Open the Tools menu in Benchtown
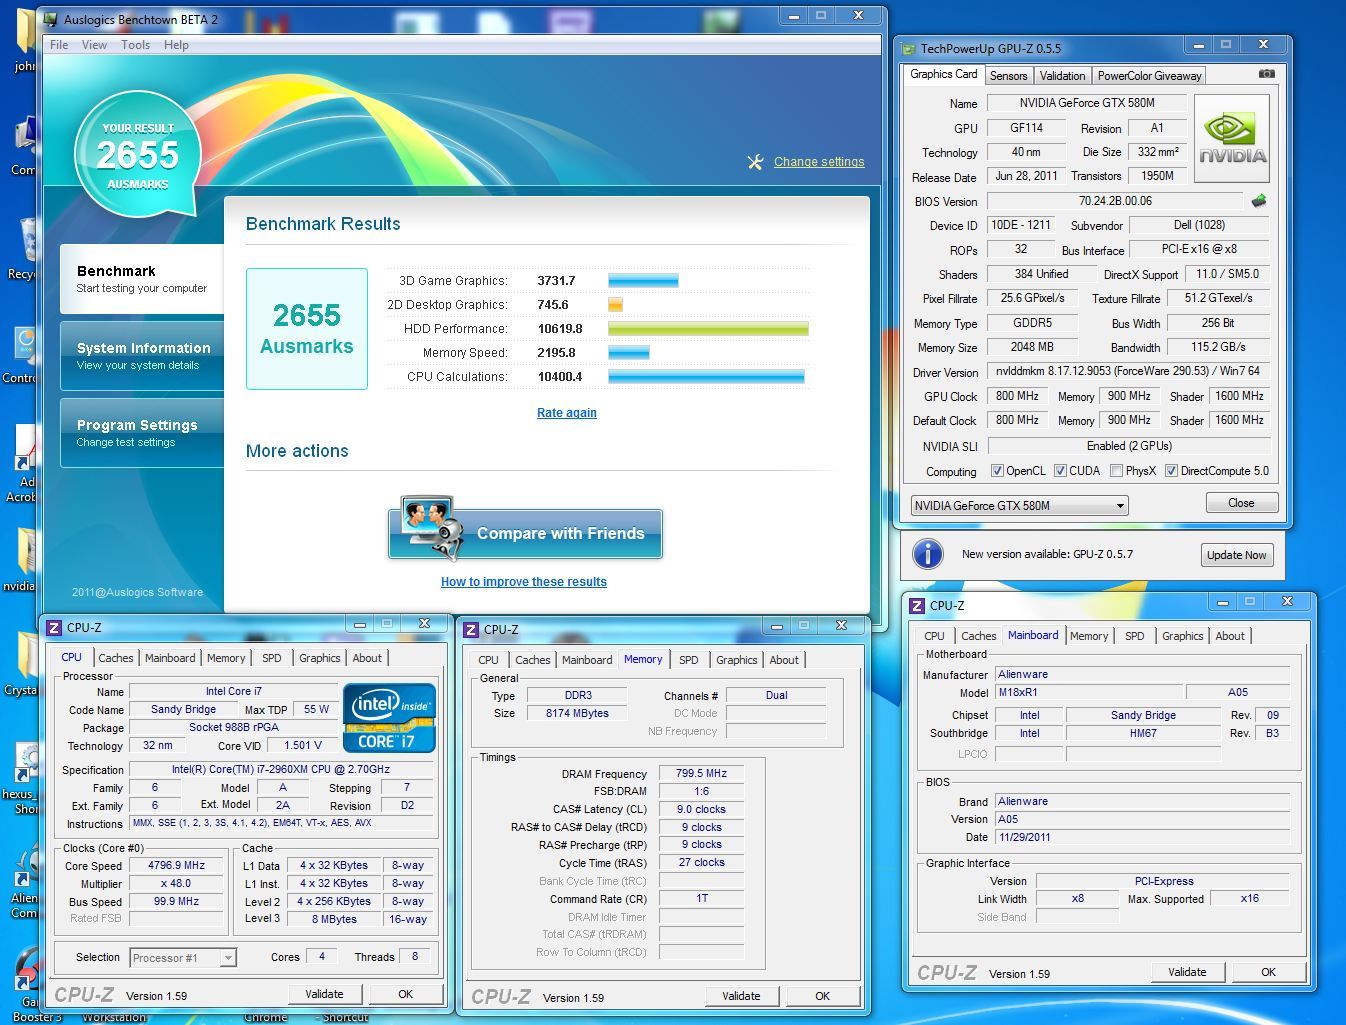 135,45
